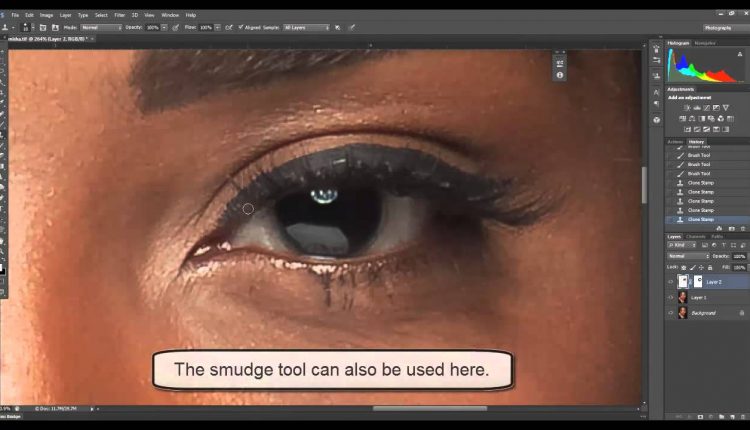Image resolution: width=750 pixels, height=430 pixels.
Task: Delete current state in History panel
Action: point(743,229)
